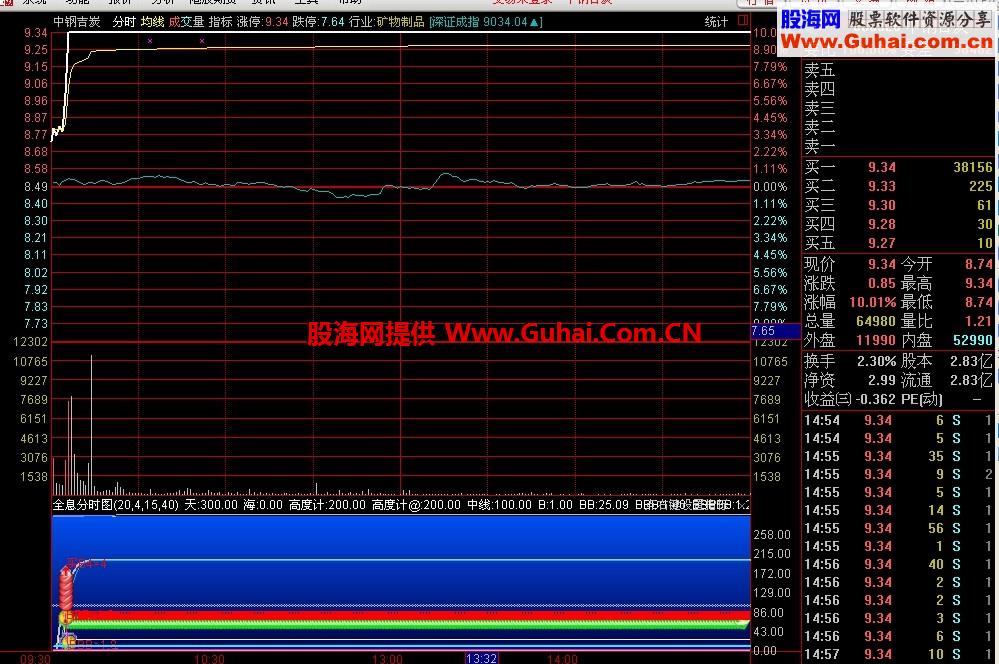The height and width of the screenshot is (664, 999).
Task: Click the 中线:100.00 indicator value
Action: click(499, 505)
